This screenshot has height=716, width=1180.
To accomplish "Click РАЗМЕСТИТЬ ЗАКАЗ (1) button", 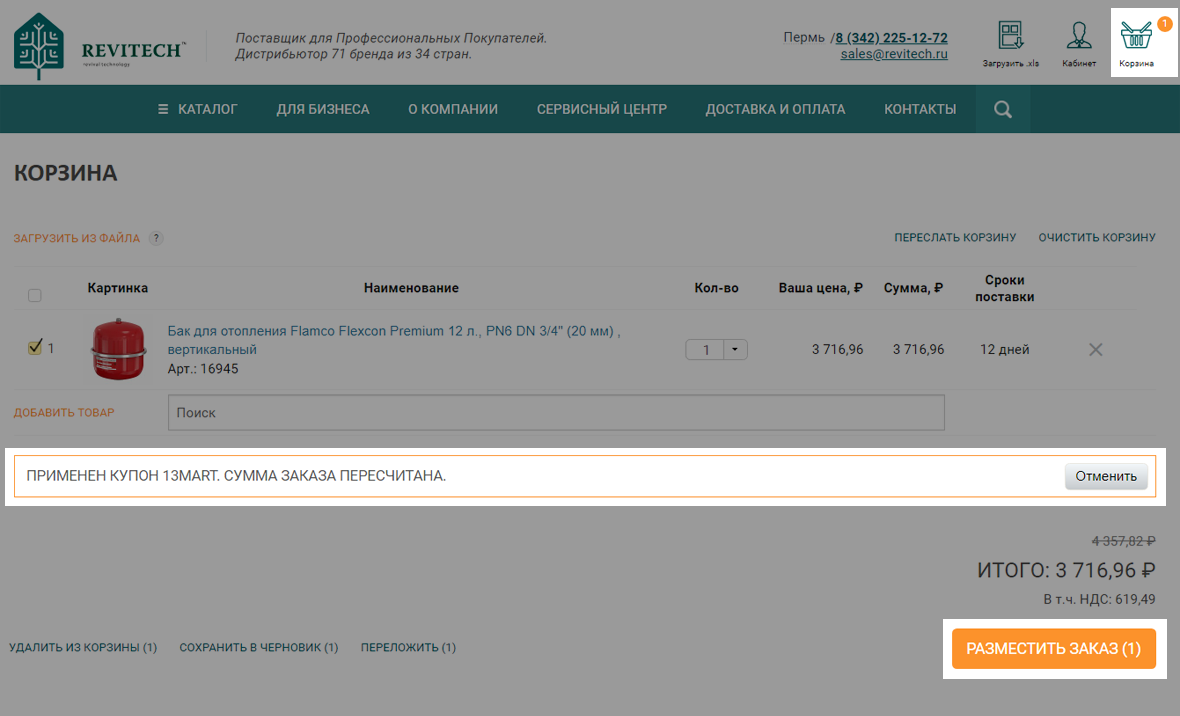I will 1054,648.
